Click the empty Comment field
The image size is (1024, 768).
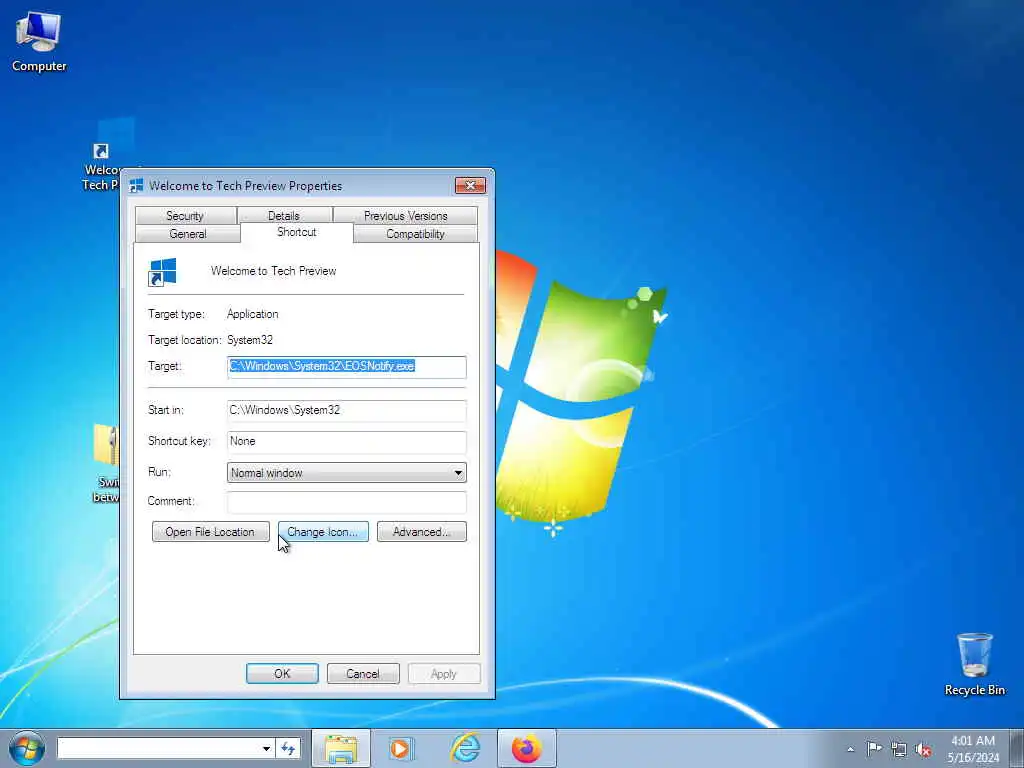tap(347, 502)
